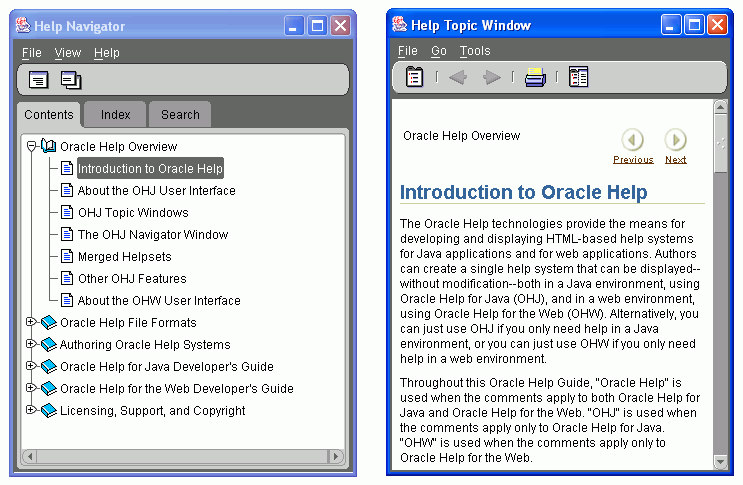Expand the Licensing, Support, and Copyright node
The height and width of the screenshot is (485, 743).
[x=31, y=410]
